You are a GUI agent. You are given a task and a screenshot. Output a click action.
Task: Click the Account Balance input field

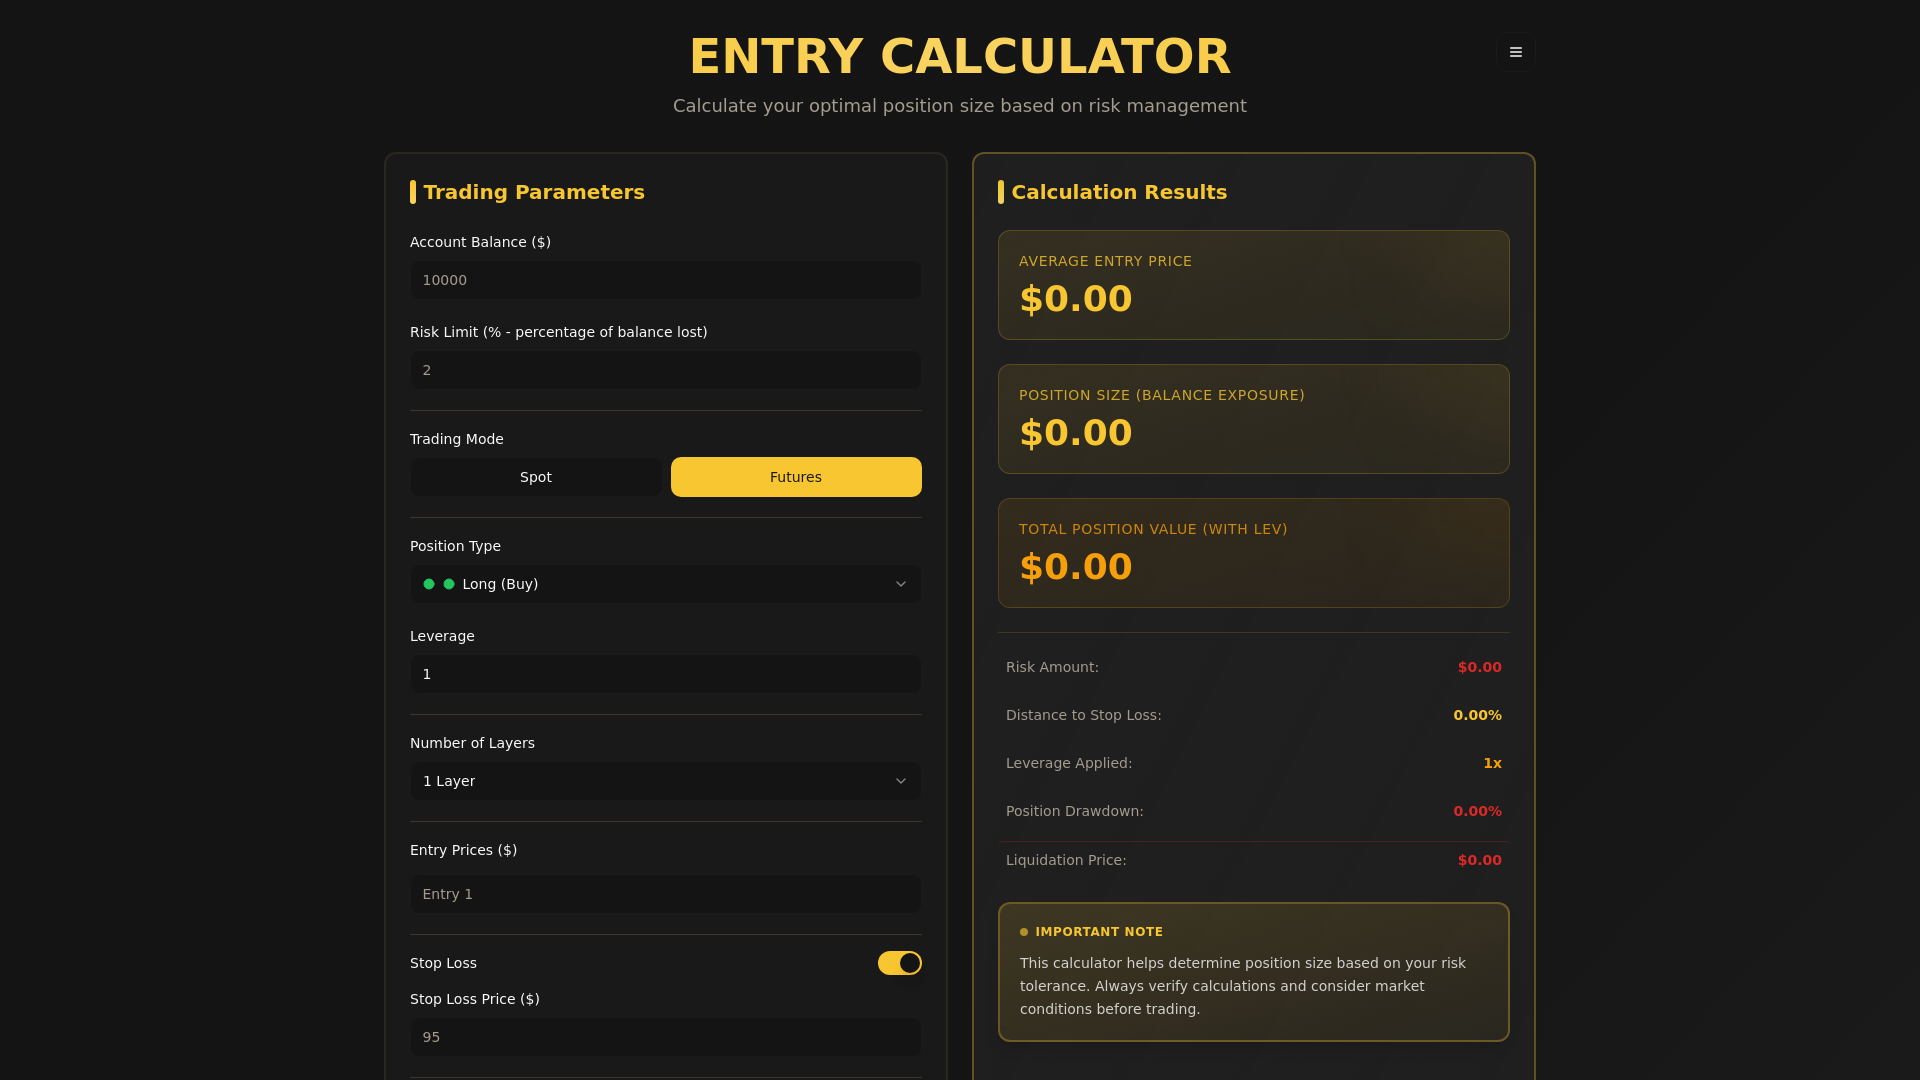coord(665,280)
